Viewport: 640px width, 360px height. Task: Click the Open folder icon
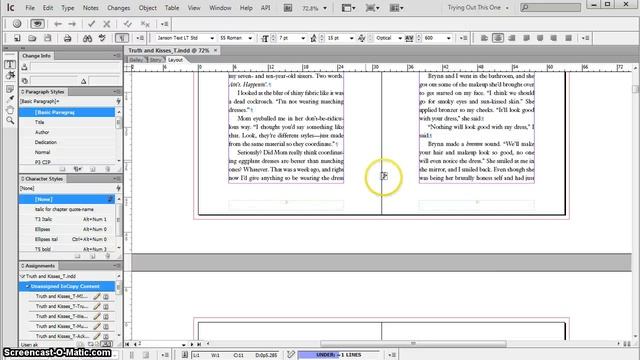[32, 38]
